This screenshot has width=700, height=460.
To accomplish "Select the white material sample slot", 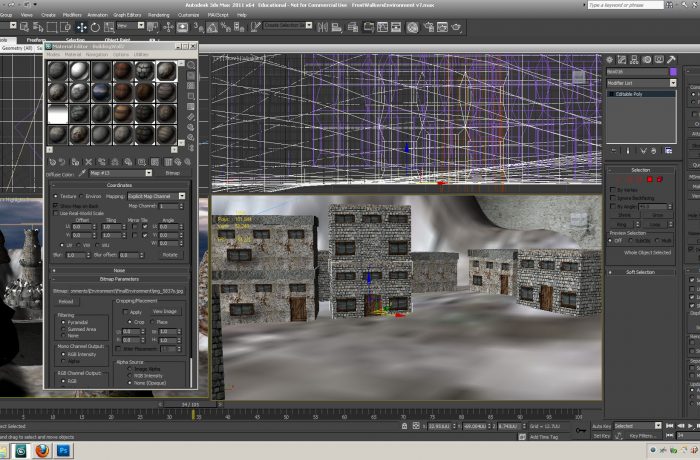I will click(58, 115).
